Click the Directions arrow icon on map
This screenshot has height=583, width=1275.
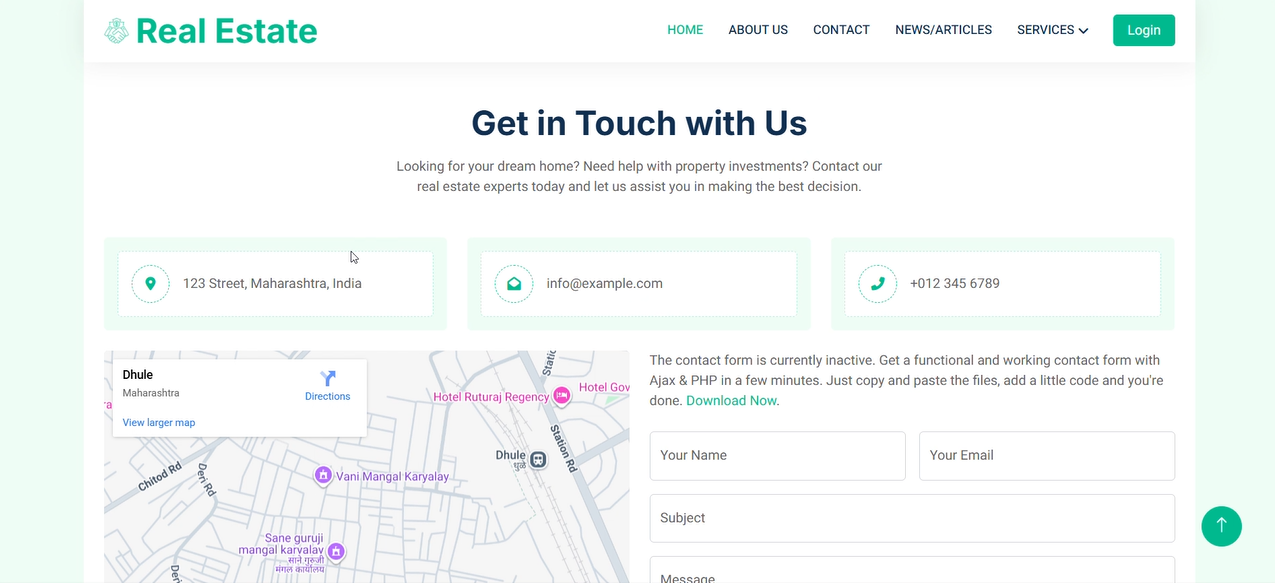(328, 378)
